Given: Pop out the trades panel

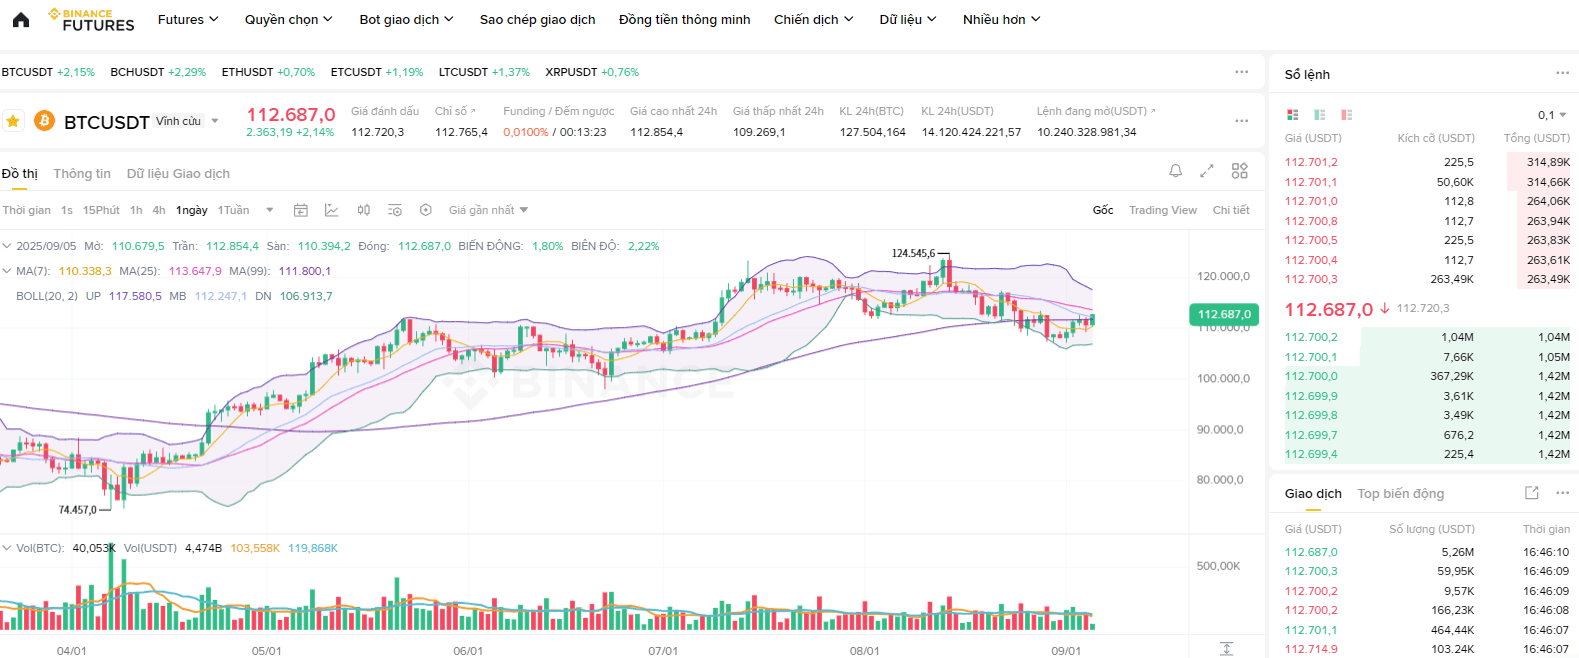Looking at the screenshot, I should point(1531,493).
